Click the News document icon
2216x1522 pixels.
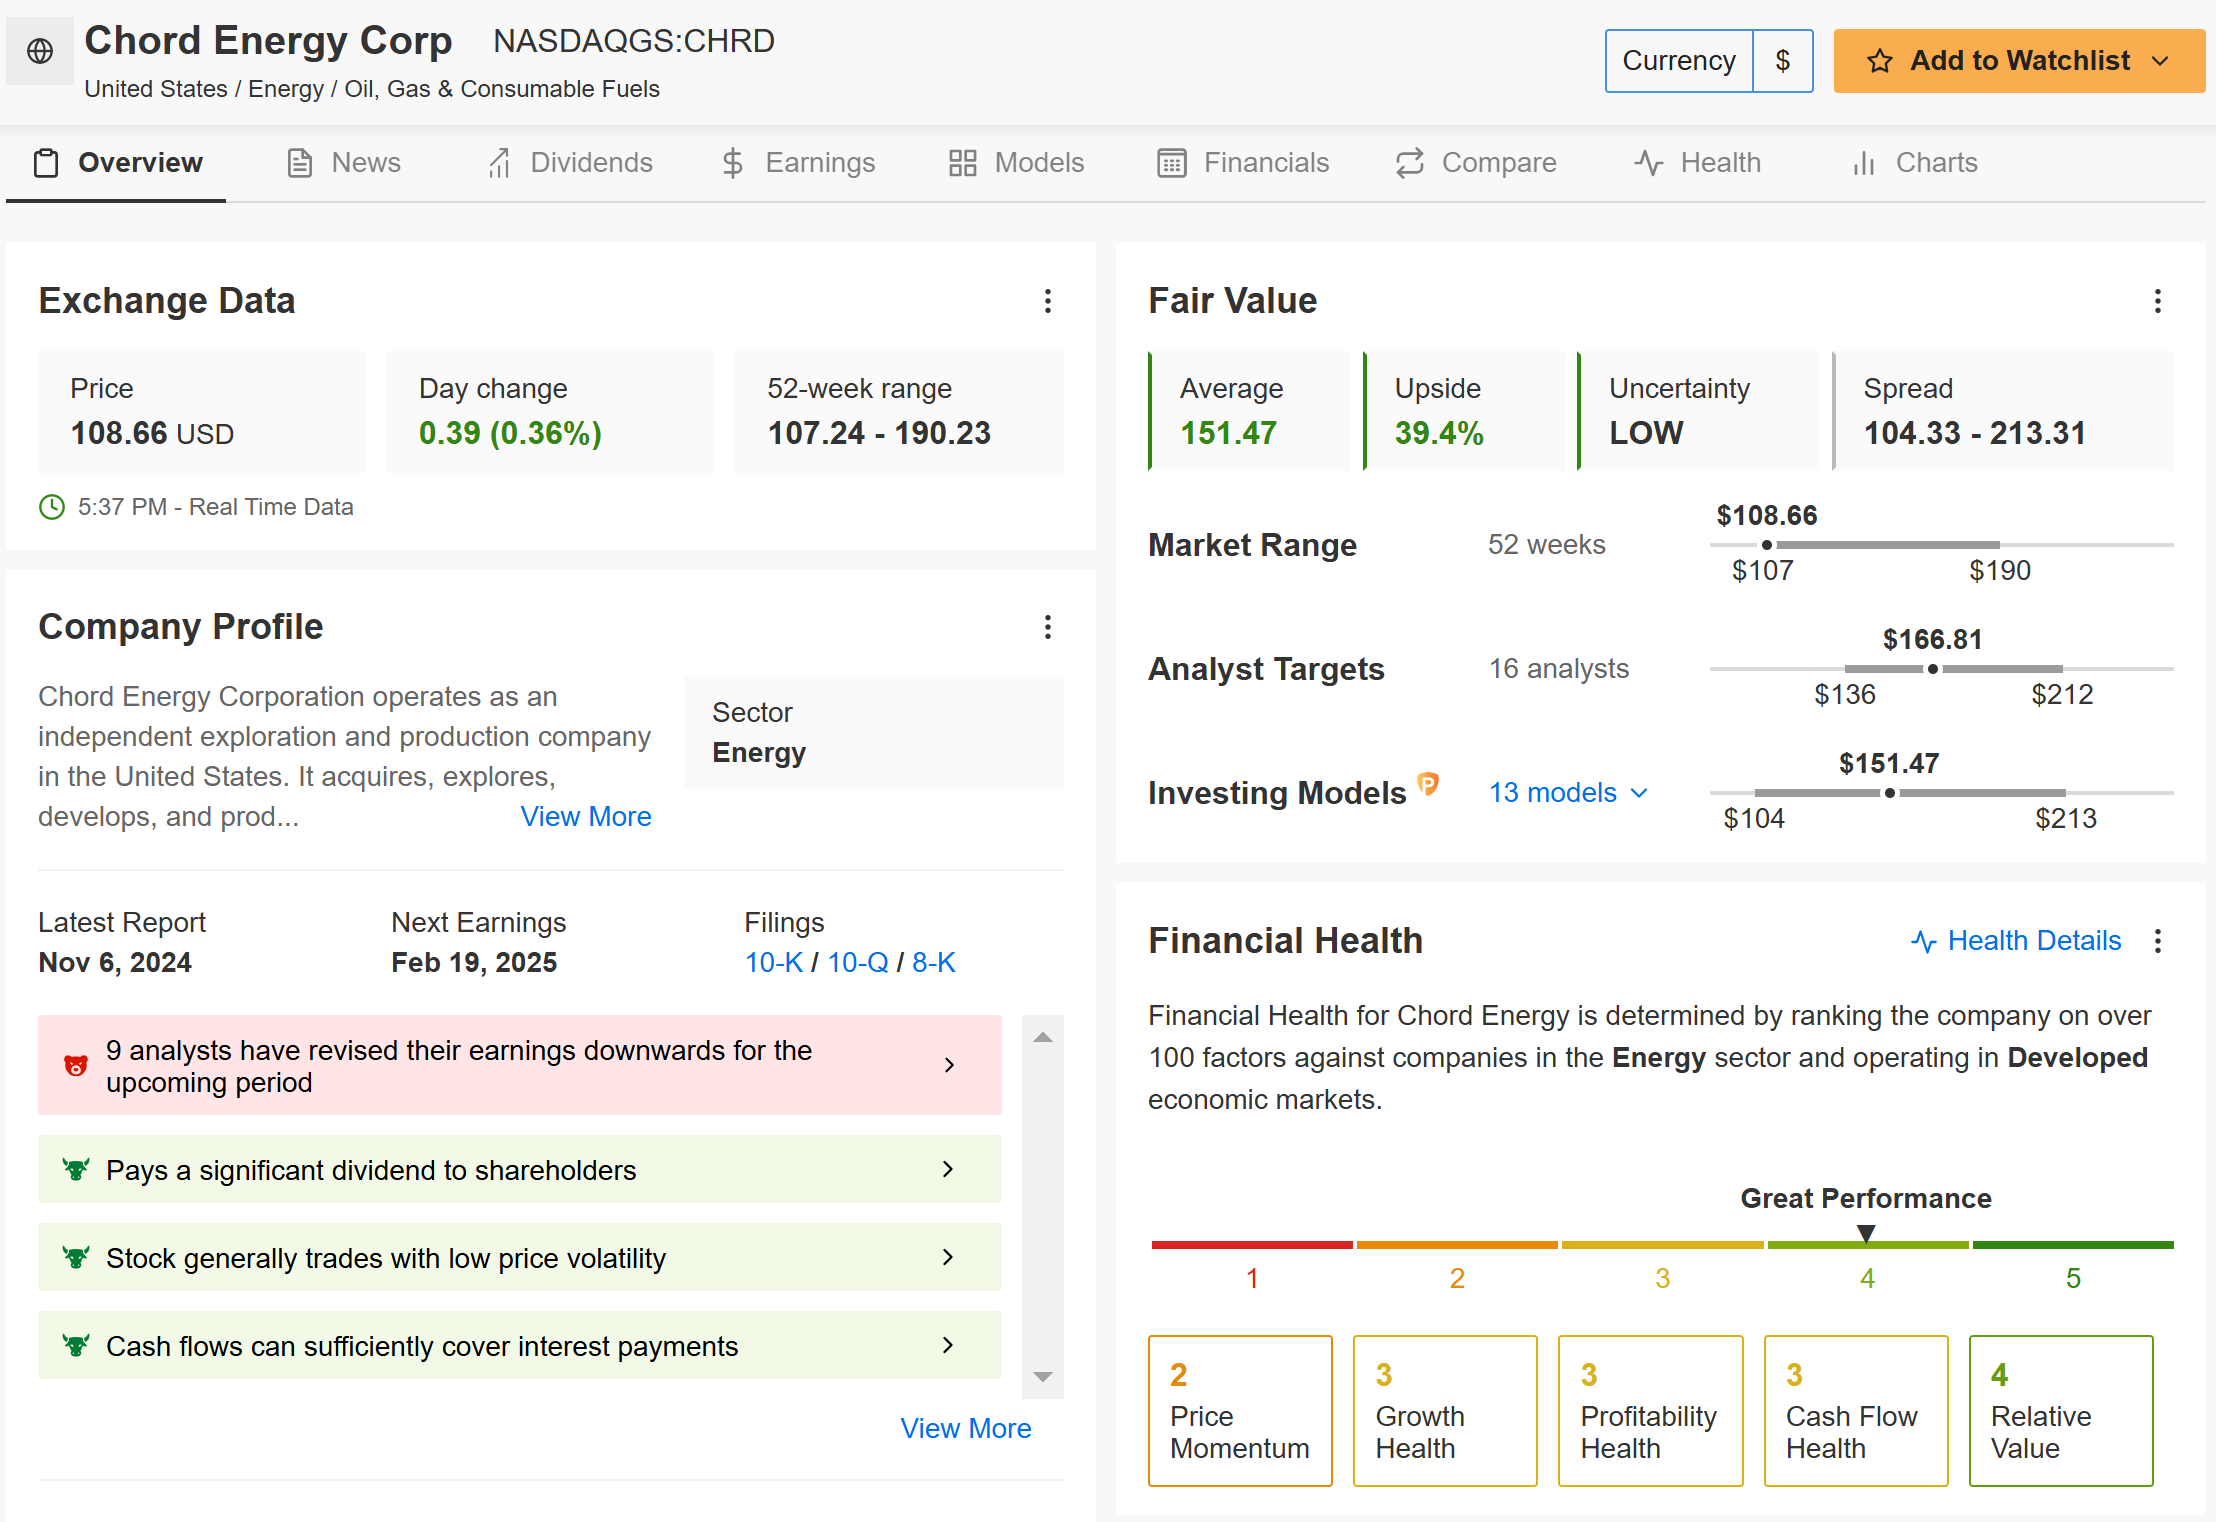coord(300,163)
